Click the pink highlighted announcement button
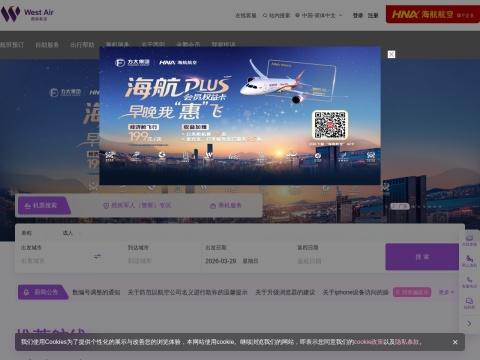This screenshot has width=480, height=360. [x=412, y=292]
